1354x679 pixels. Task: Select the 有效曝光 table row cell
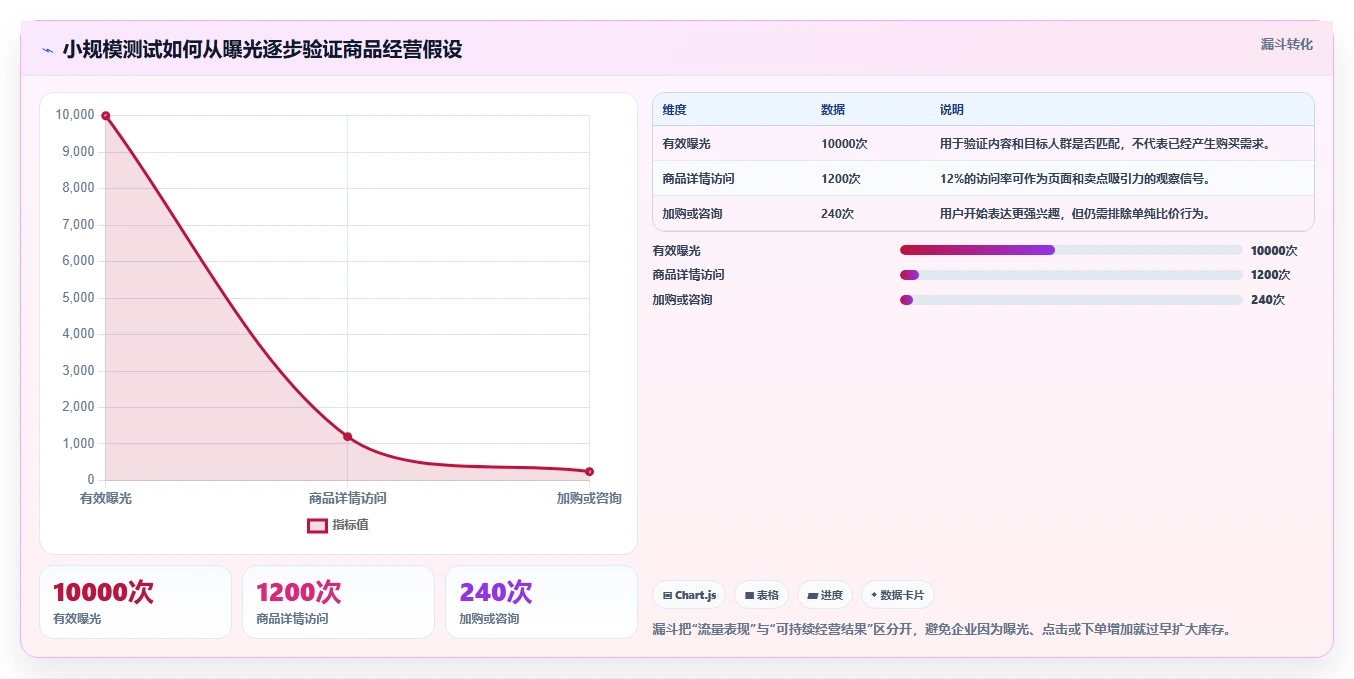(x=686, y=144)
